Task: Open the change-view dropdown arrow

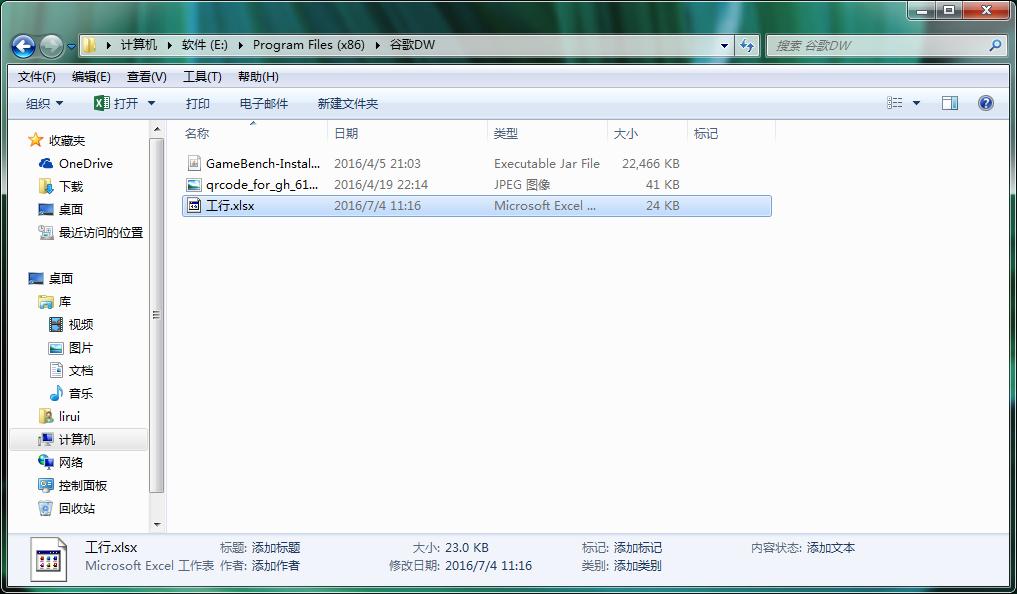Action: point(914,103)
